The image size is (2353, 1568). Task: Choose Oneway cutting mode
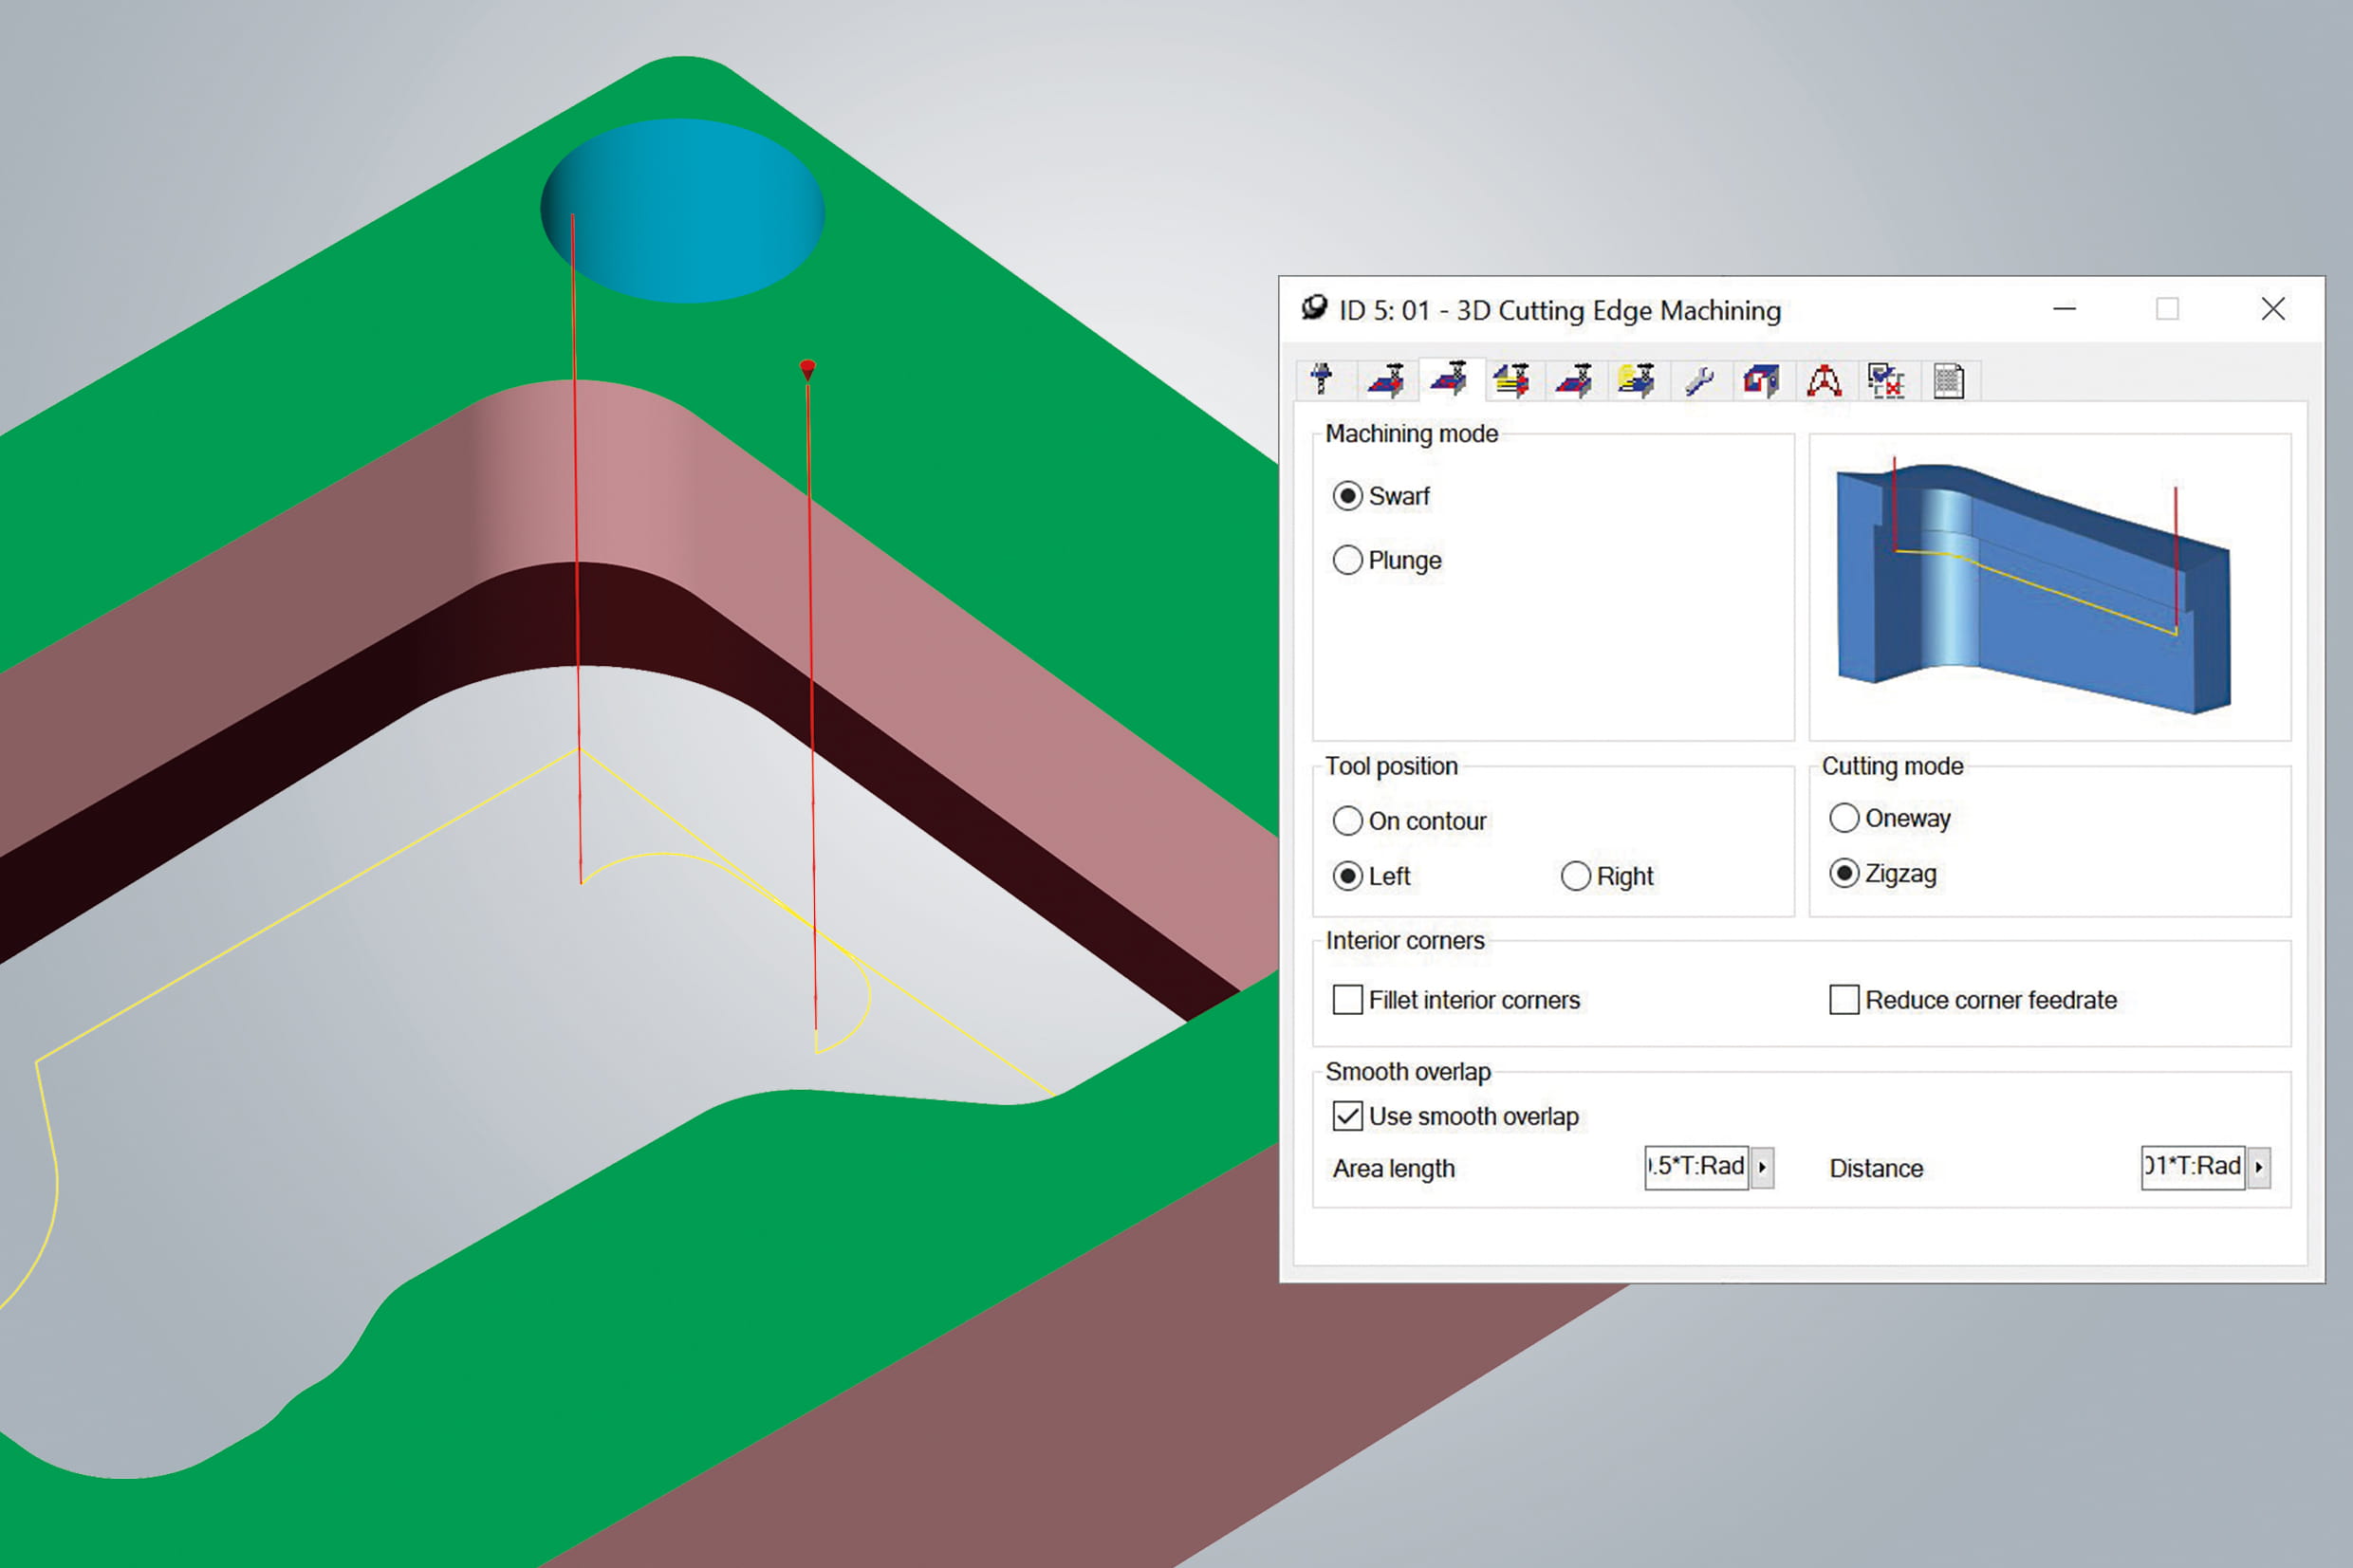(x=1844, y=818)
